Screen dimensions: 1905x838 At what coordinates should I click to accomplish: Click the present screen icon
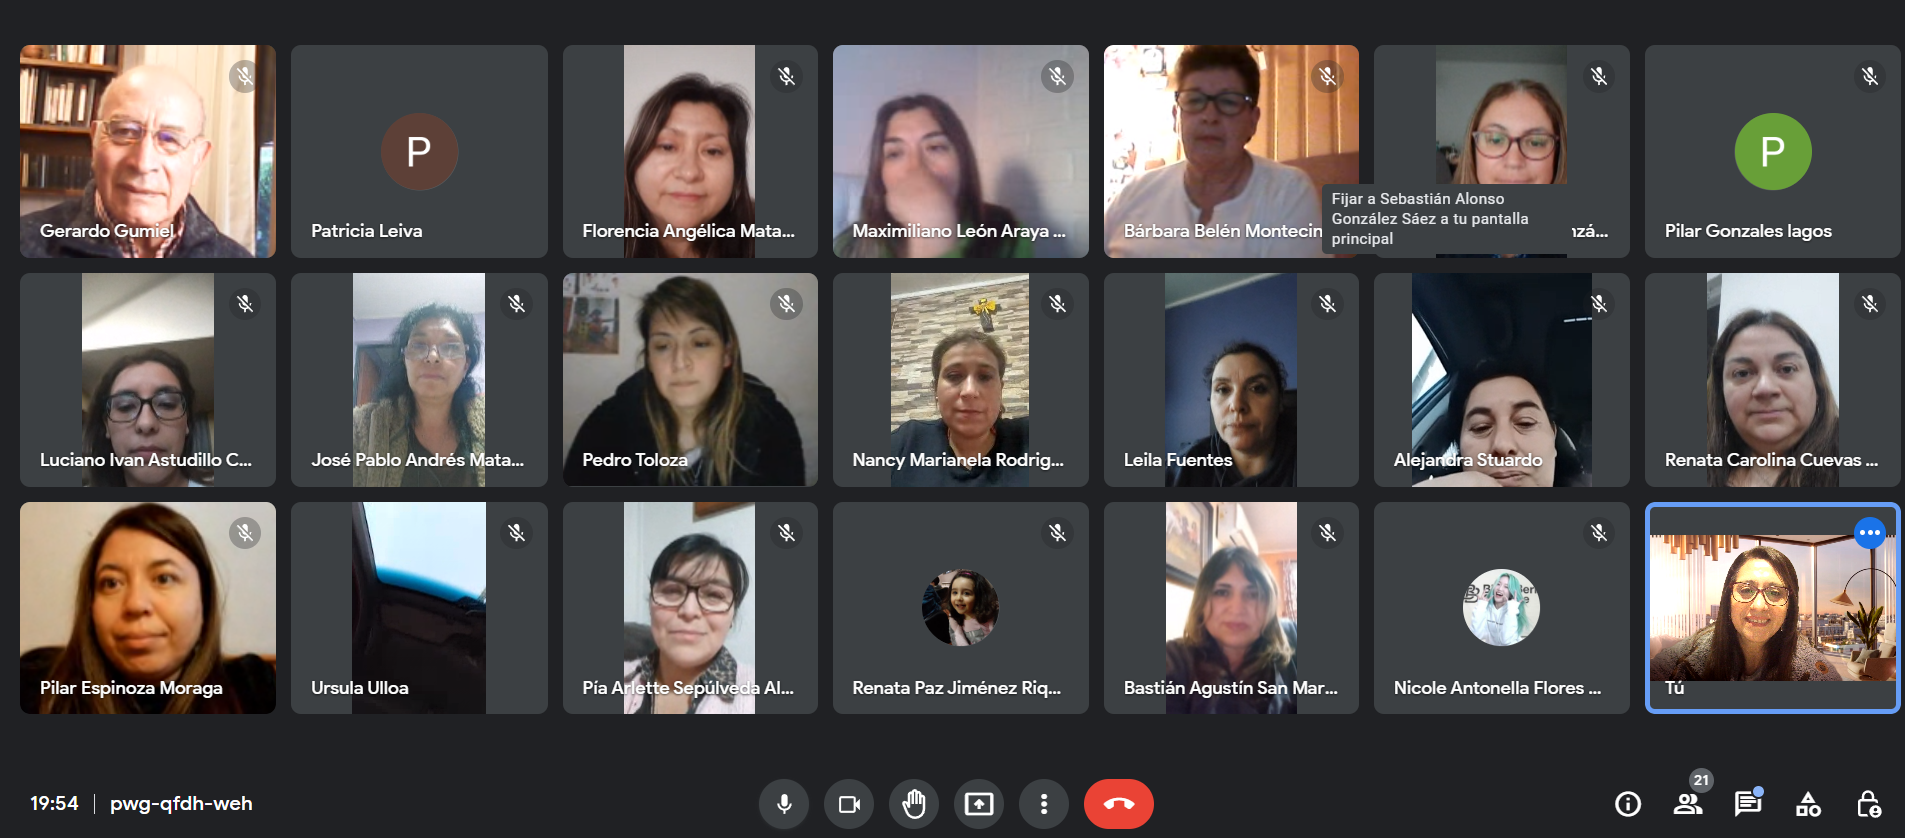pos(979,804)
